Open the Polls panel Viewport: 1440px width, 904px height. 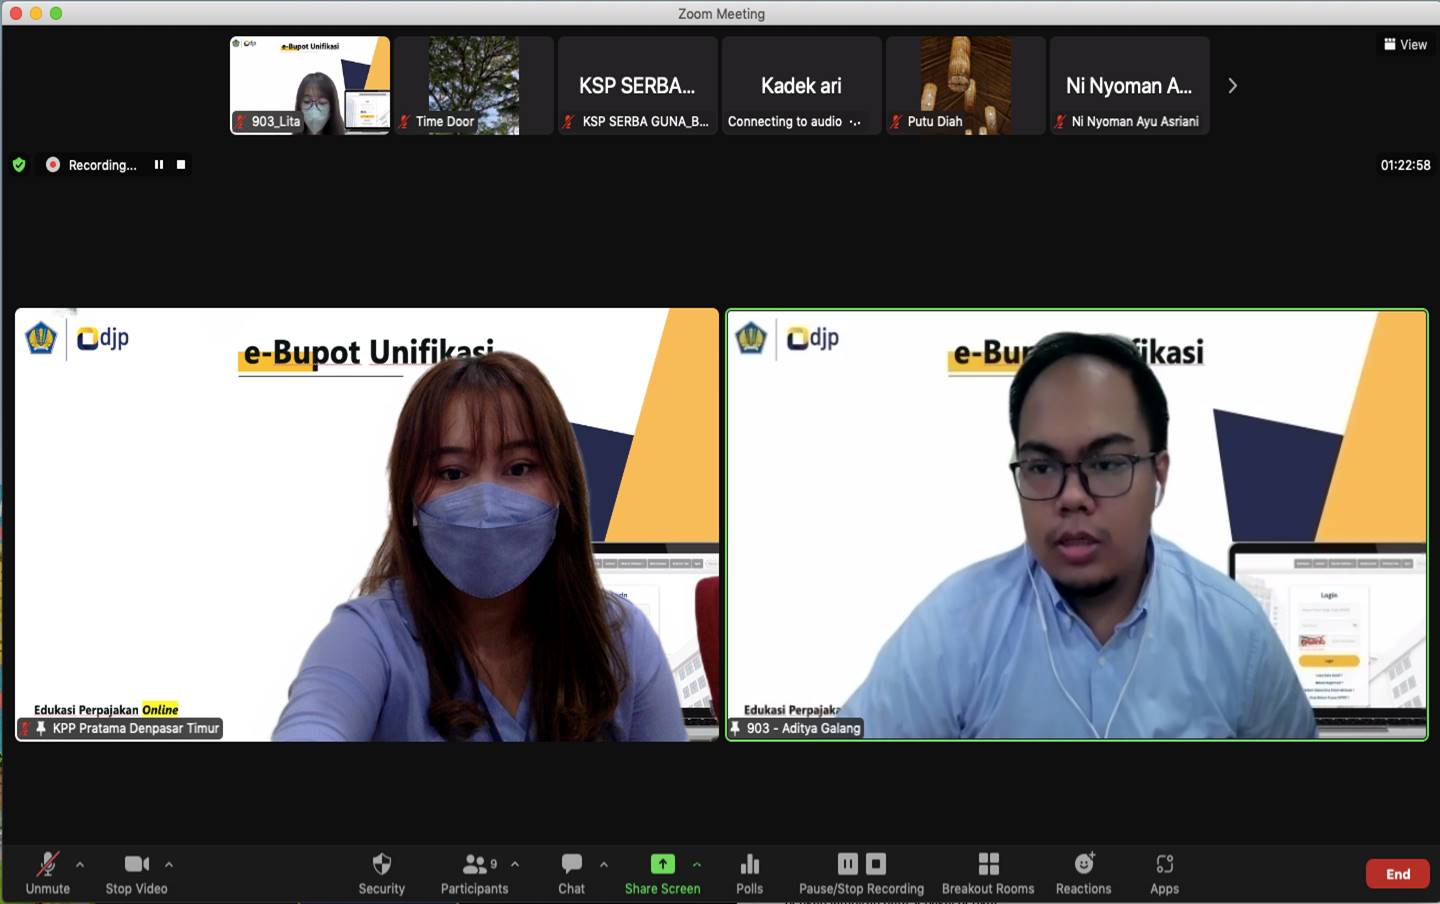tap(749, 872)
